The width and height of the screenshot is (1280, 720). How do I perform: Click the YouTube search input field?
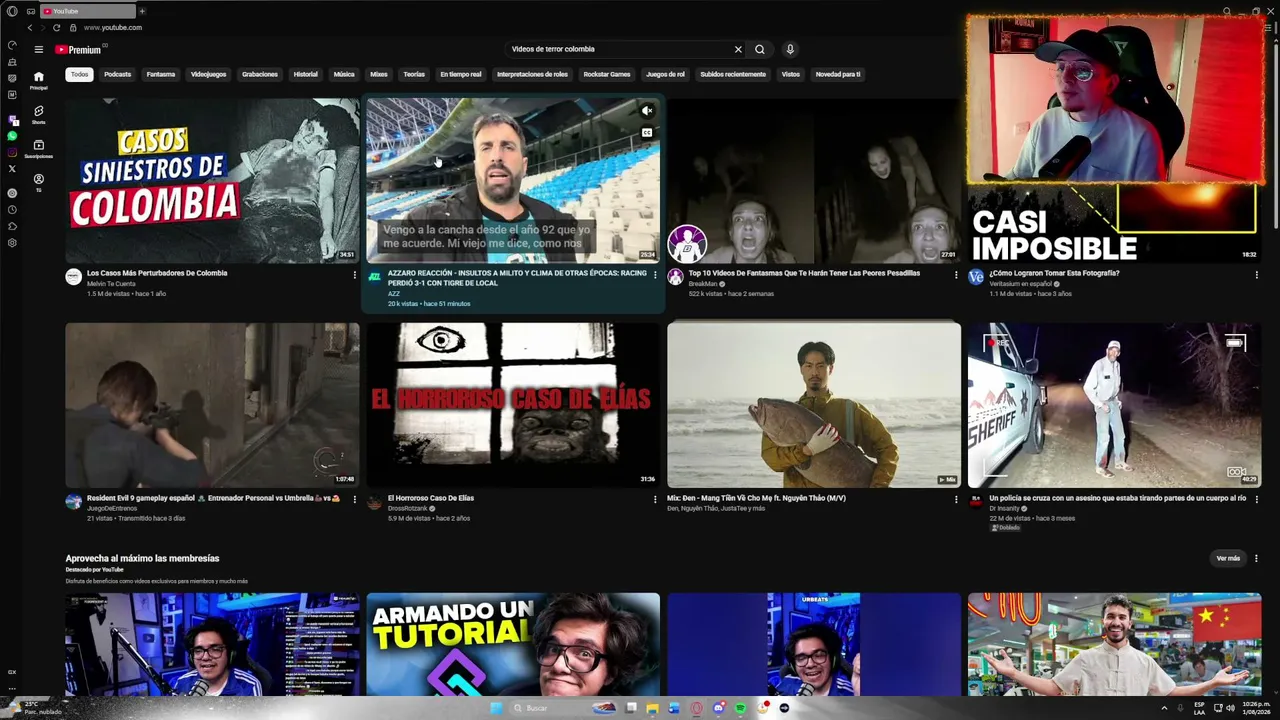619,49
